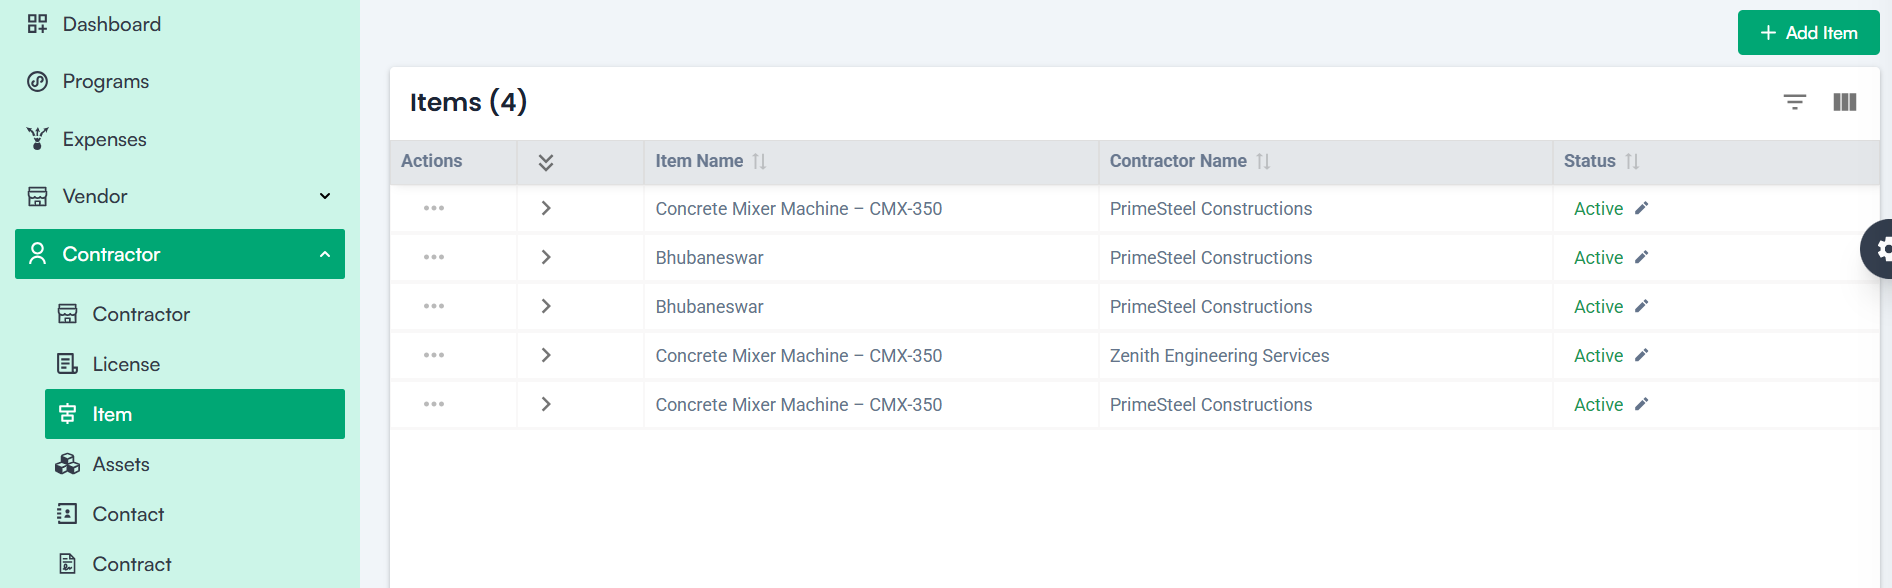Expand the first Bhubaneswar row

(x=545, y=257)
